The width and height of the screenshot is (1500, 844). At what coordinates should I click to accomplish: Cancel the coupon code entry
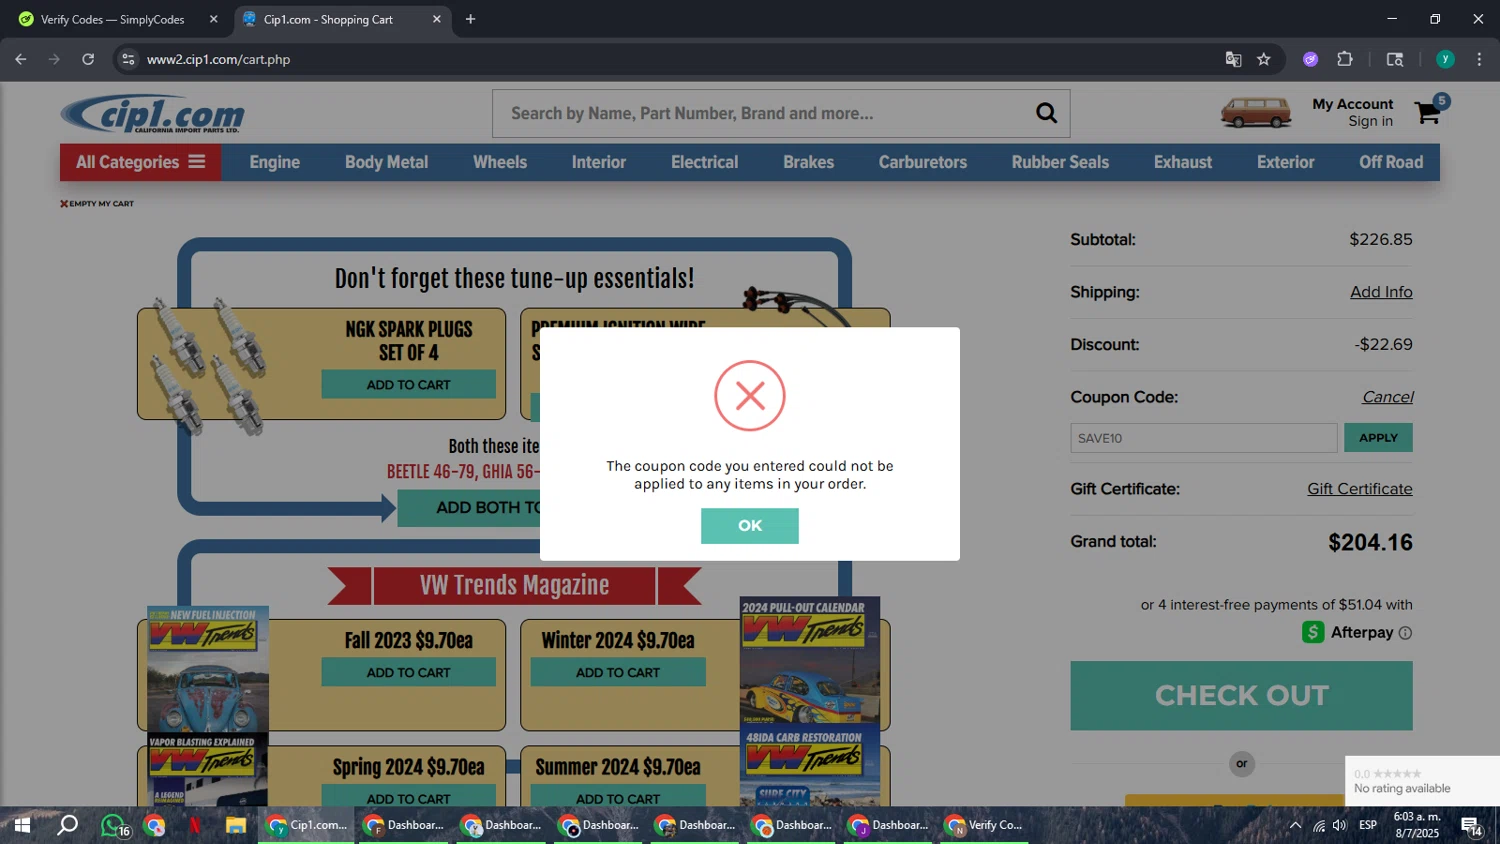(1387, 397)
